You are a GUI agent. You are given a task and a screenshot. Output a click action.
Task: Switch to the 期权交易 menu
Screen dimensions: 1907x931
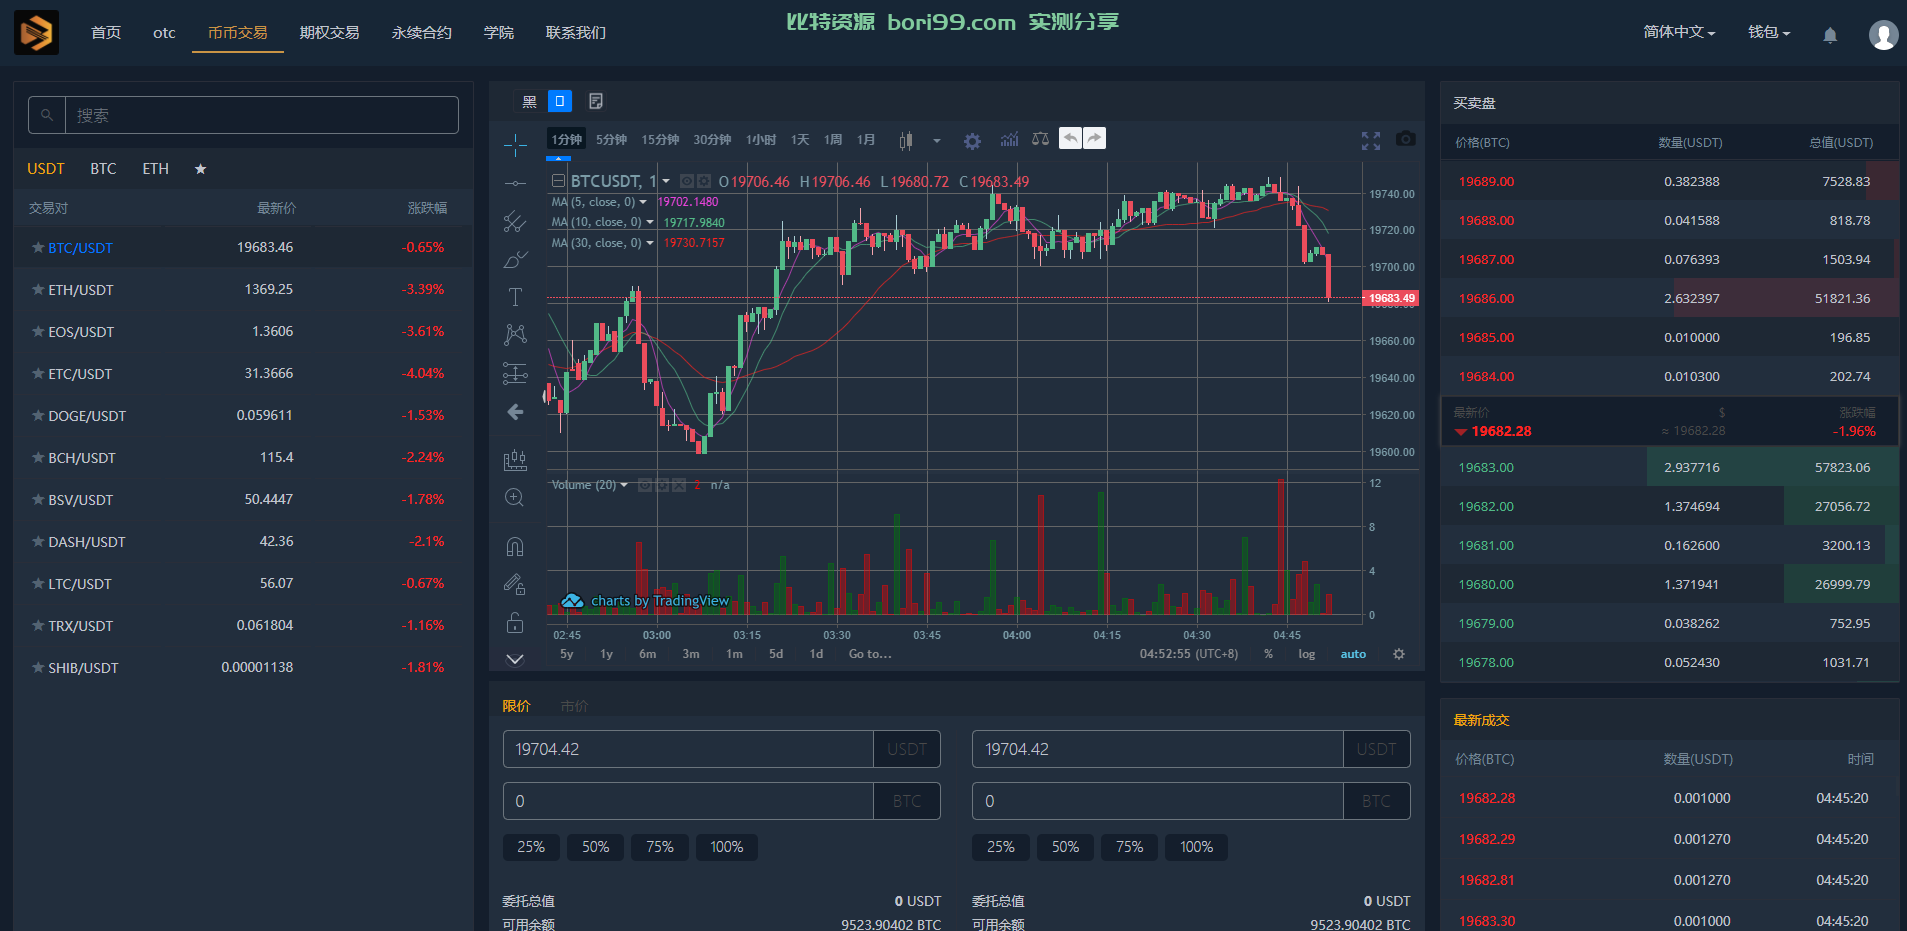(329, 32)
